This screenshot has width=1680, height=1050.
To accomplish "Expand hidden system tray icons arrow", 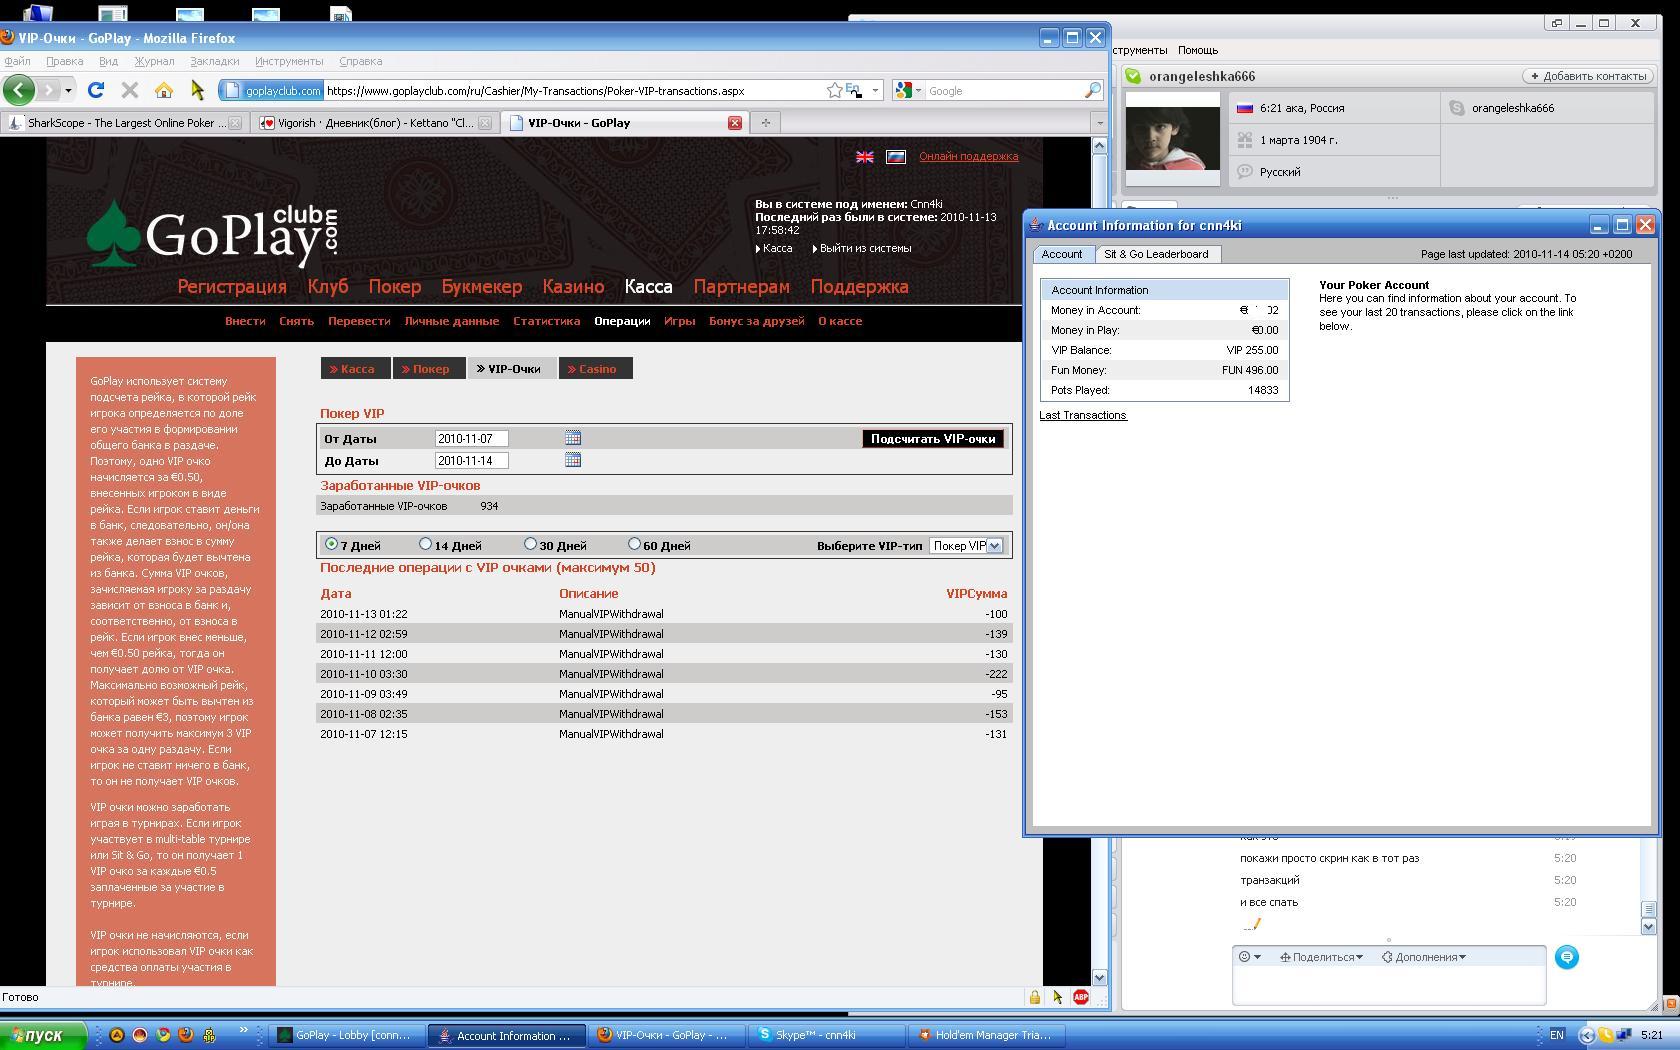I will [1586, 1035].
